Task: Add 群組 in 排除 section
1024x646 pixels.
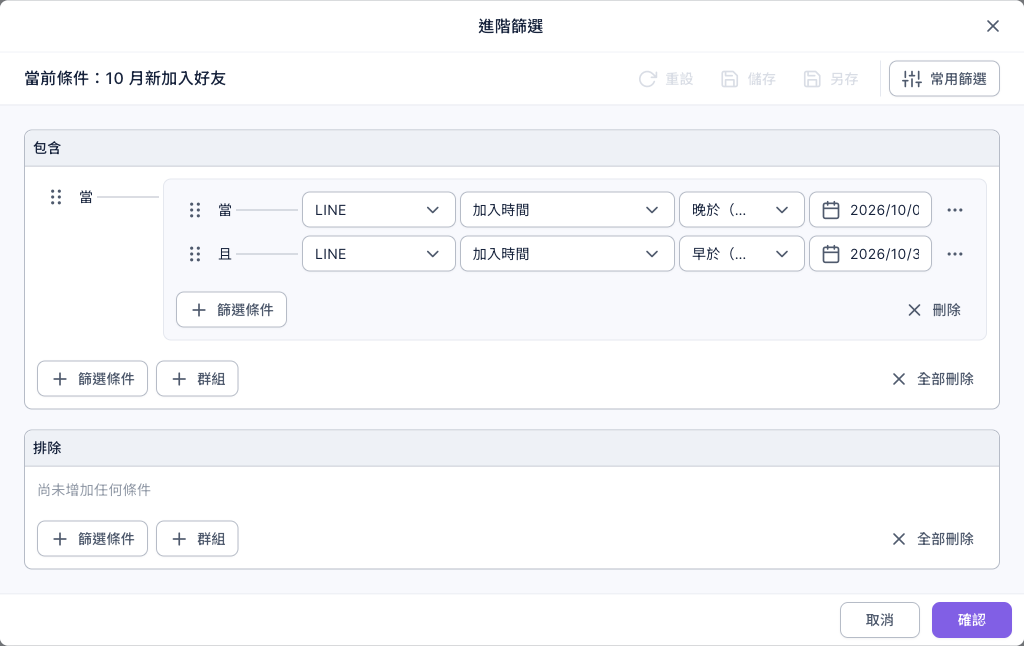Action: click(197, 539)
